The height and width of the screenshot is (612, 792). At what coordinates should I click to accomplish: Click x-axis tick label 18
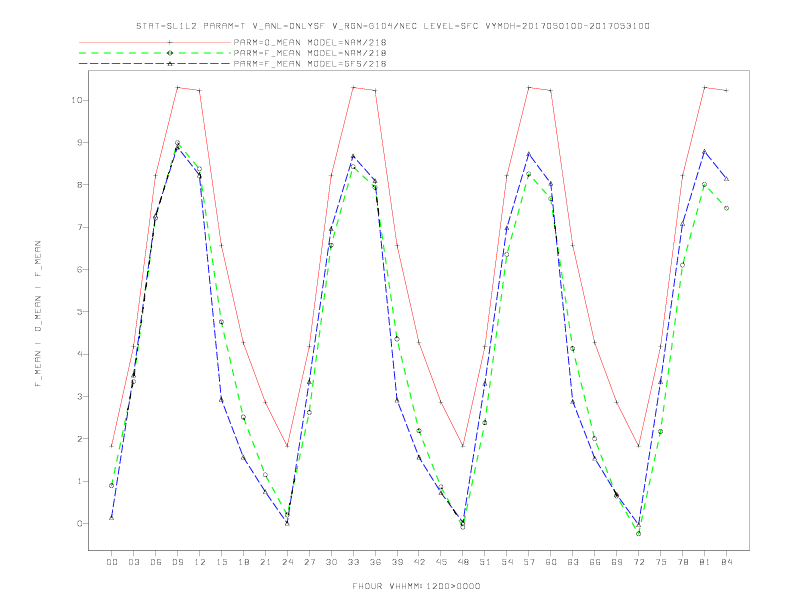[x=243, y=562]
